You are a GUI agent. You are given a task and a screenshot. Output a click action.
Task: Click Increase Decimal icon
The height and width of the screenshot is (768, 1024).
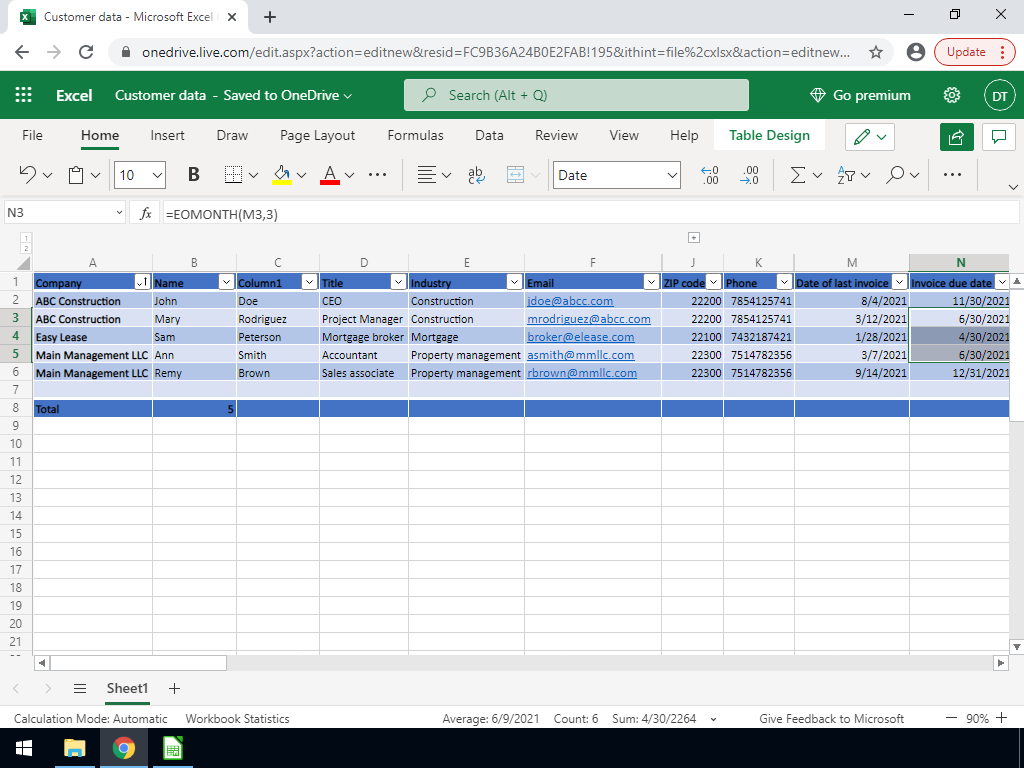point(710,174)
